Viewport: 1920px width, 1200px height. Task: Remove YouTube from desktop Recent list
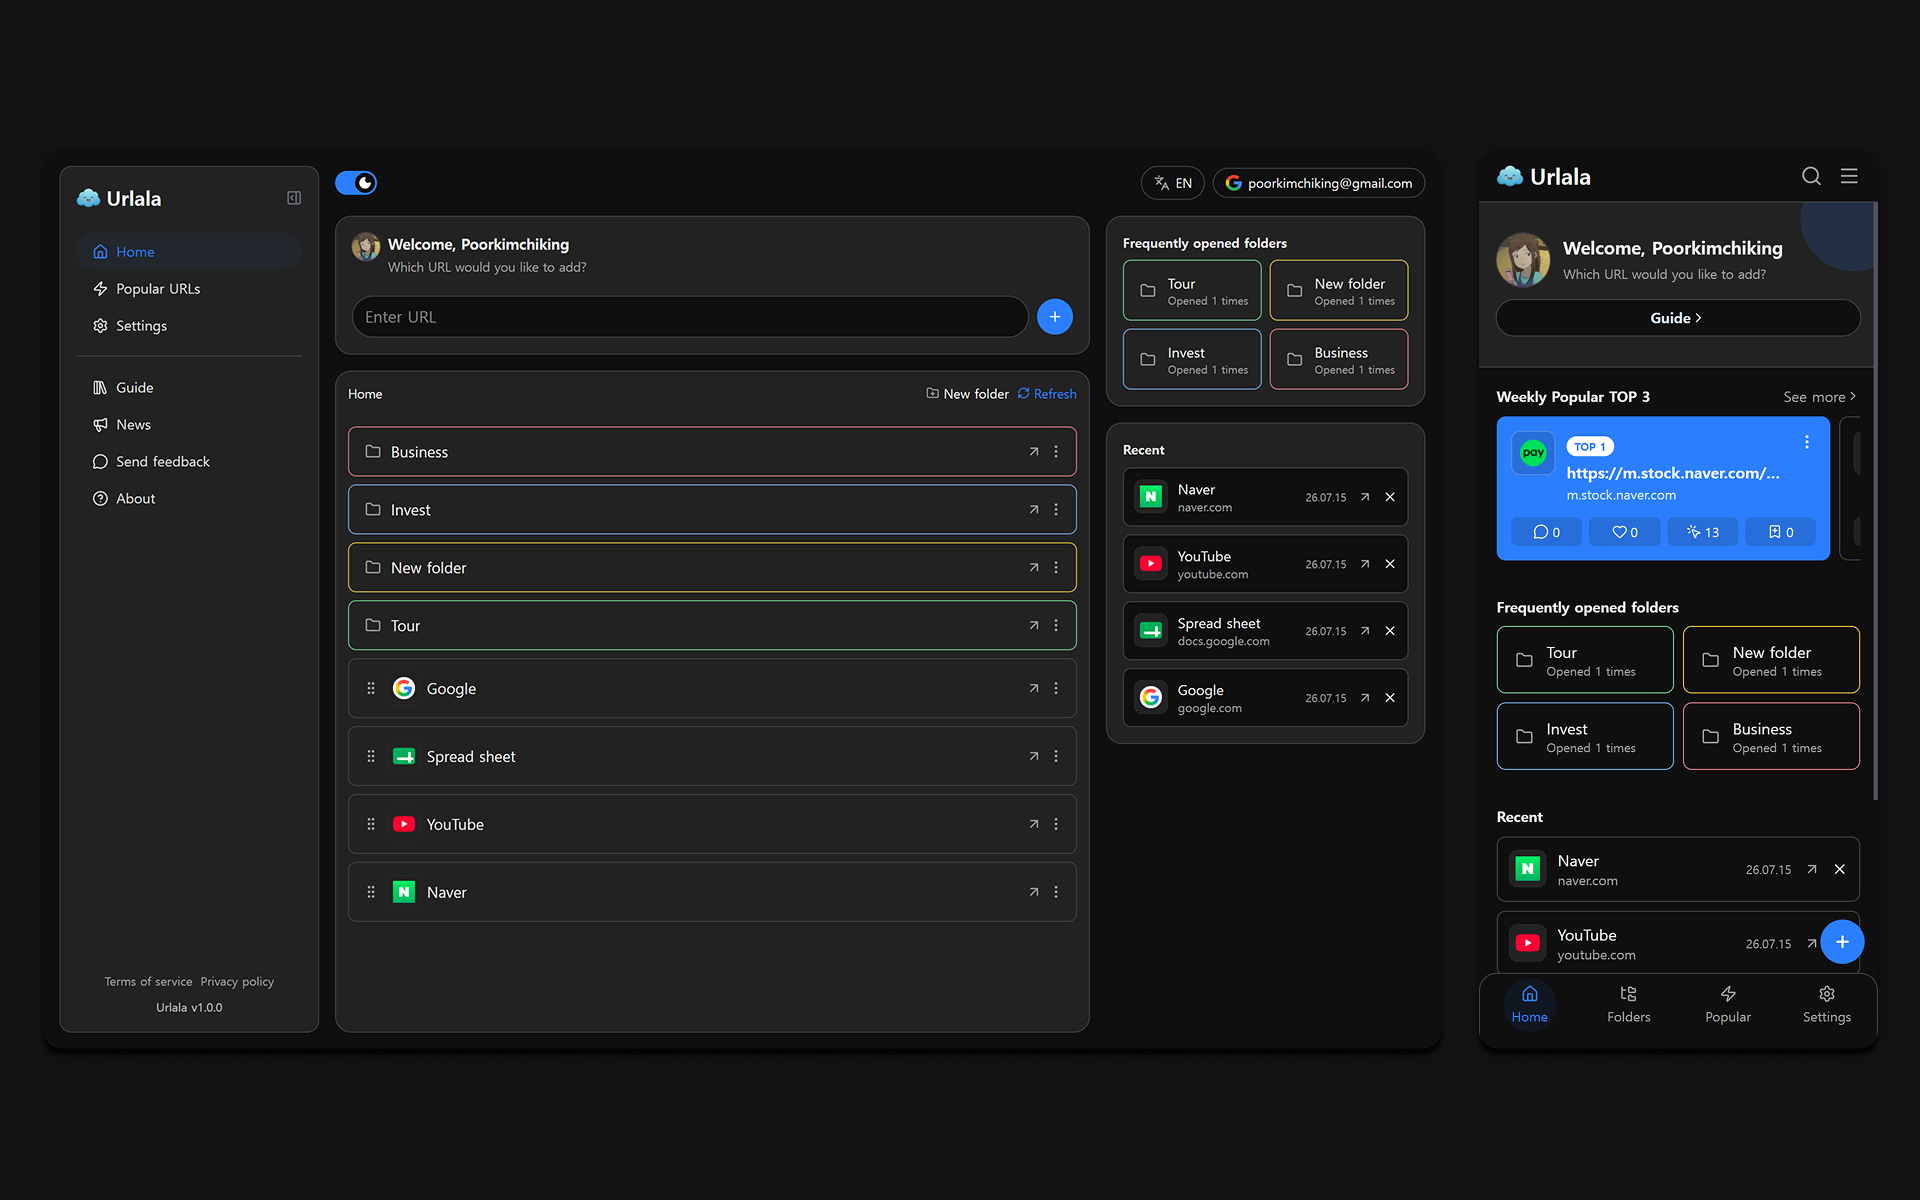coord(1390,565)
